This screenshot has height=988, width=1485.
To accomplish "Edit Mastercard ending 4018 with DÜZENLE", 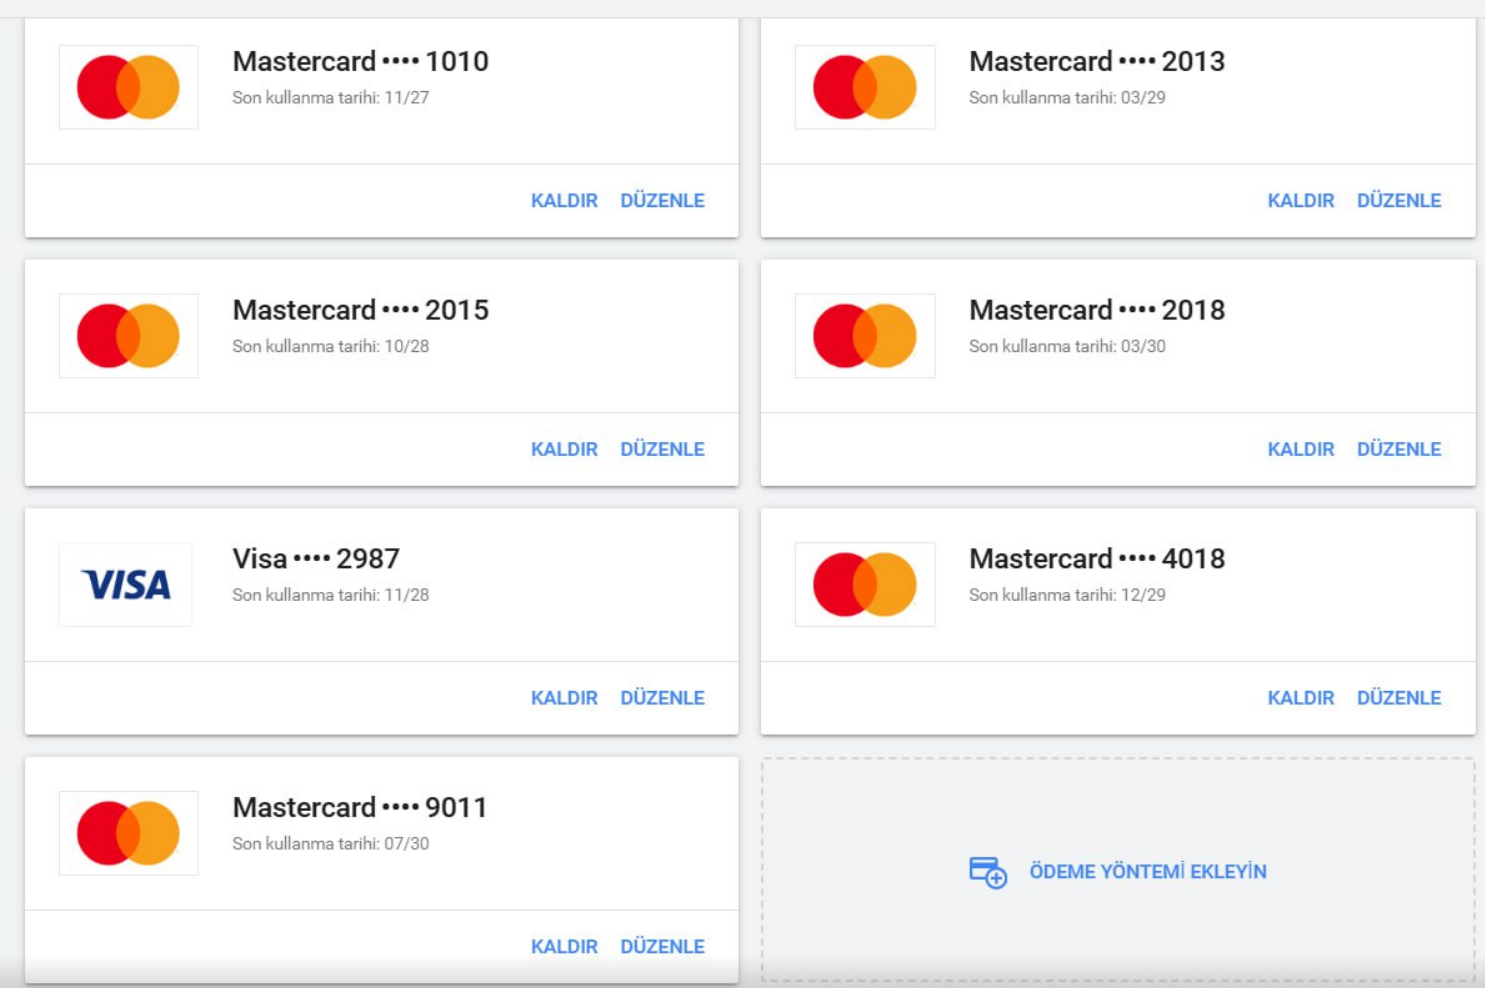I will pos(1399,697).
